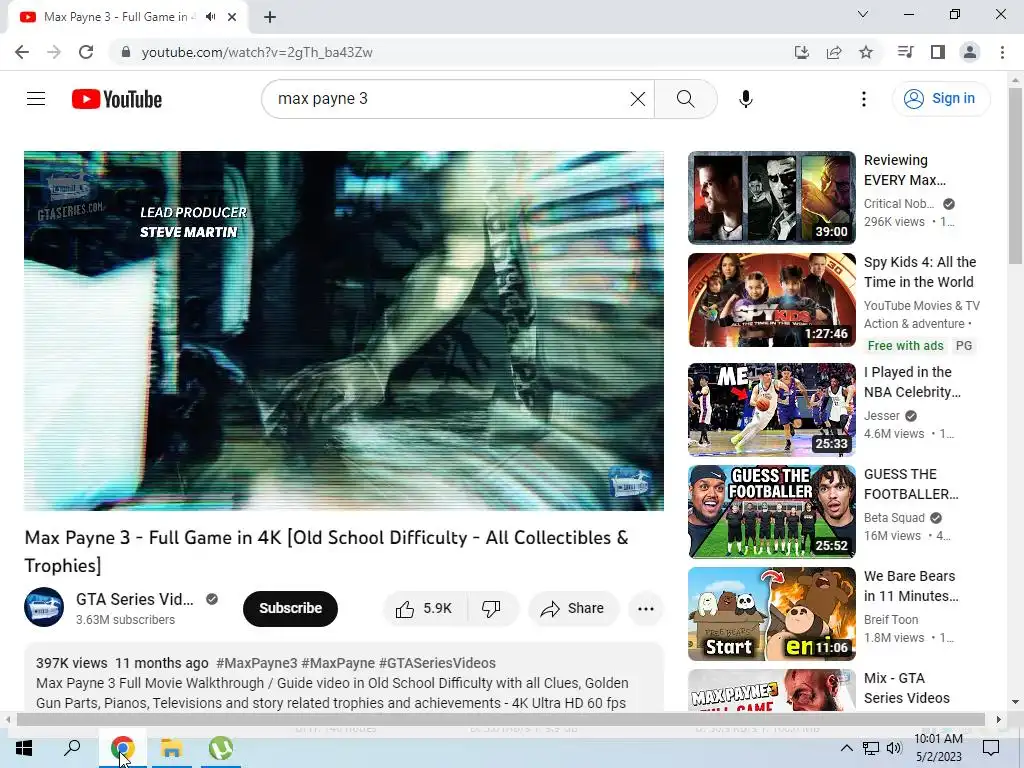The width and height of the screenshot is (1024, 768).
Task: Open more actions ellipsis under video
Action: (x=645, y=609)
